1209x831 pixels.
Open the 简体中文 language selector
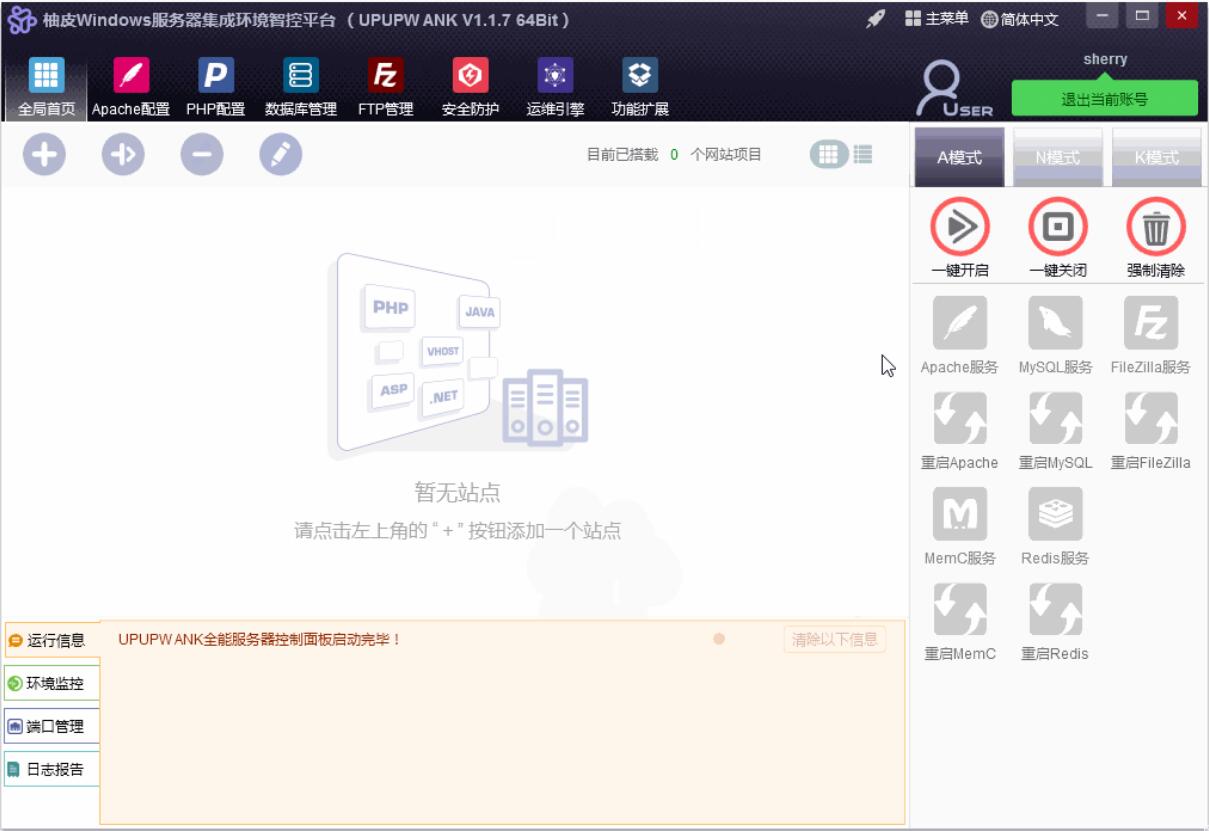click(x=1019, y=19)
